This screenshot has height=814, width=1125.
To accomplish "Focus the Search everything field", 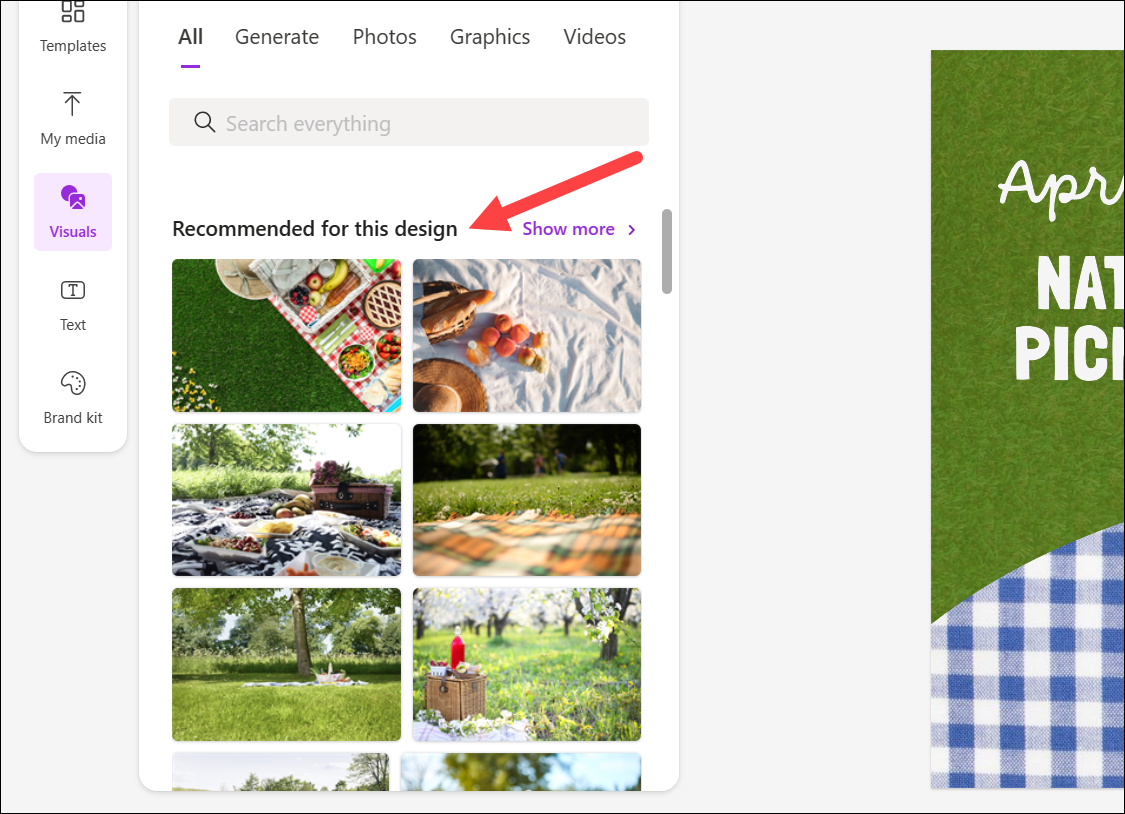I will click(409, 123).
